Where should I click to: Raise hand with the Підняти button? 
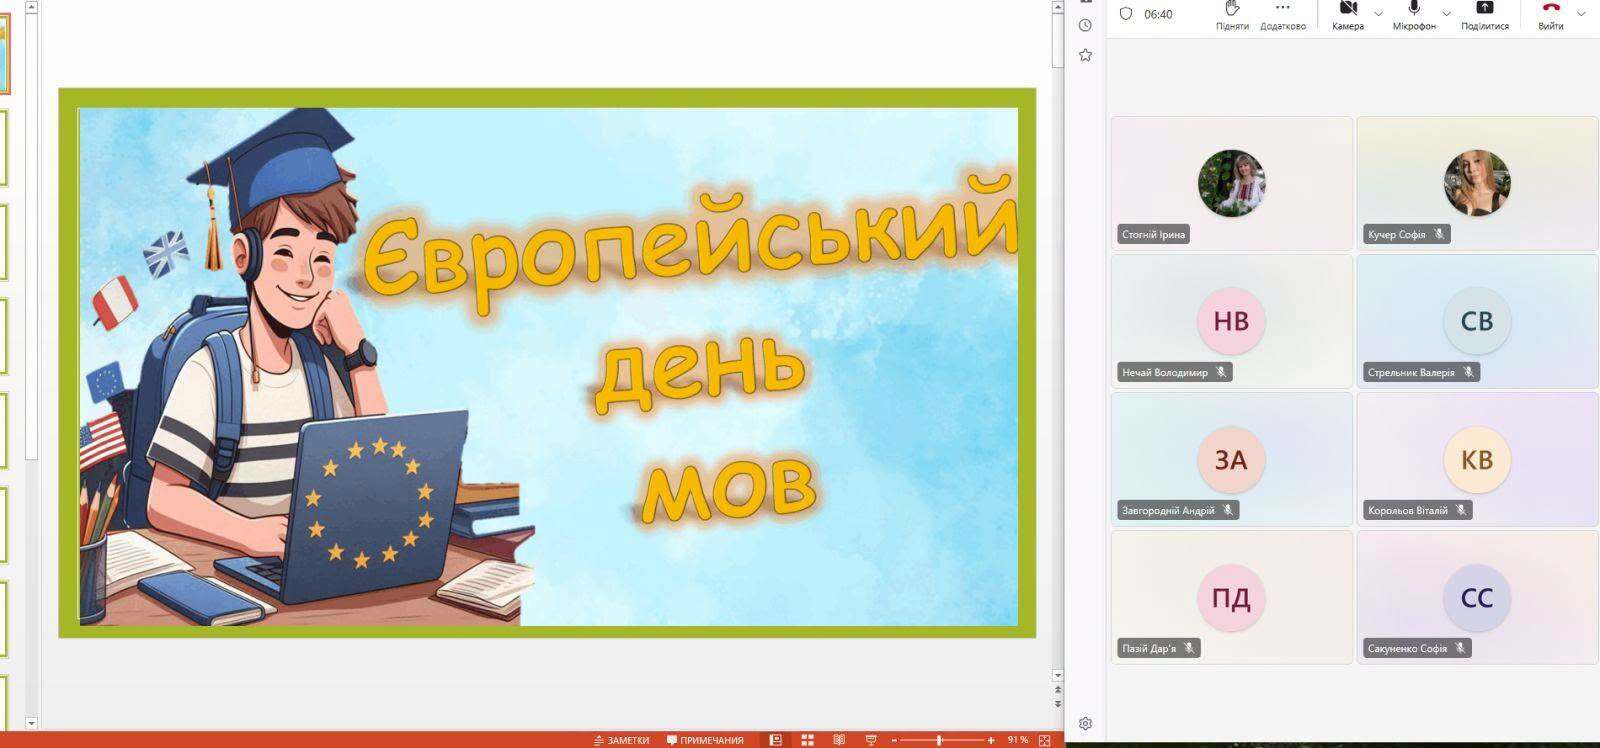[1232, 15]
